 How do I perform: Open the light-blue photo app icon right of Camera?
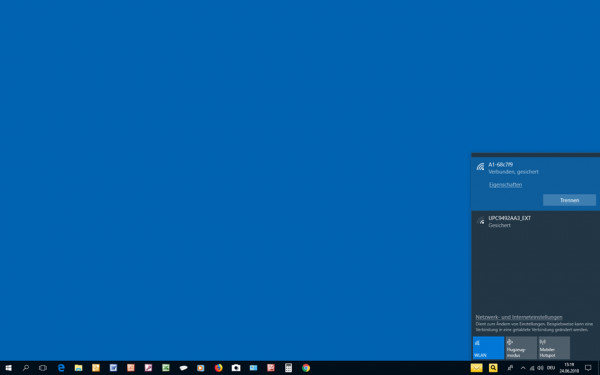(x=253, y=368)
